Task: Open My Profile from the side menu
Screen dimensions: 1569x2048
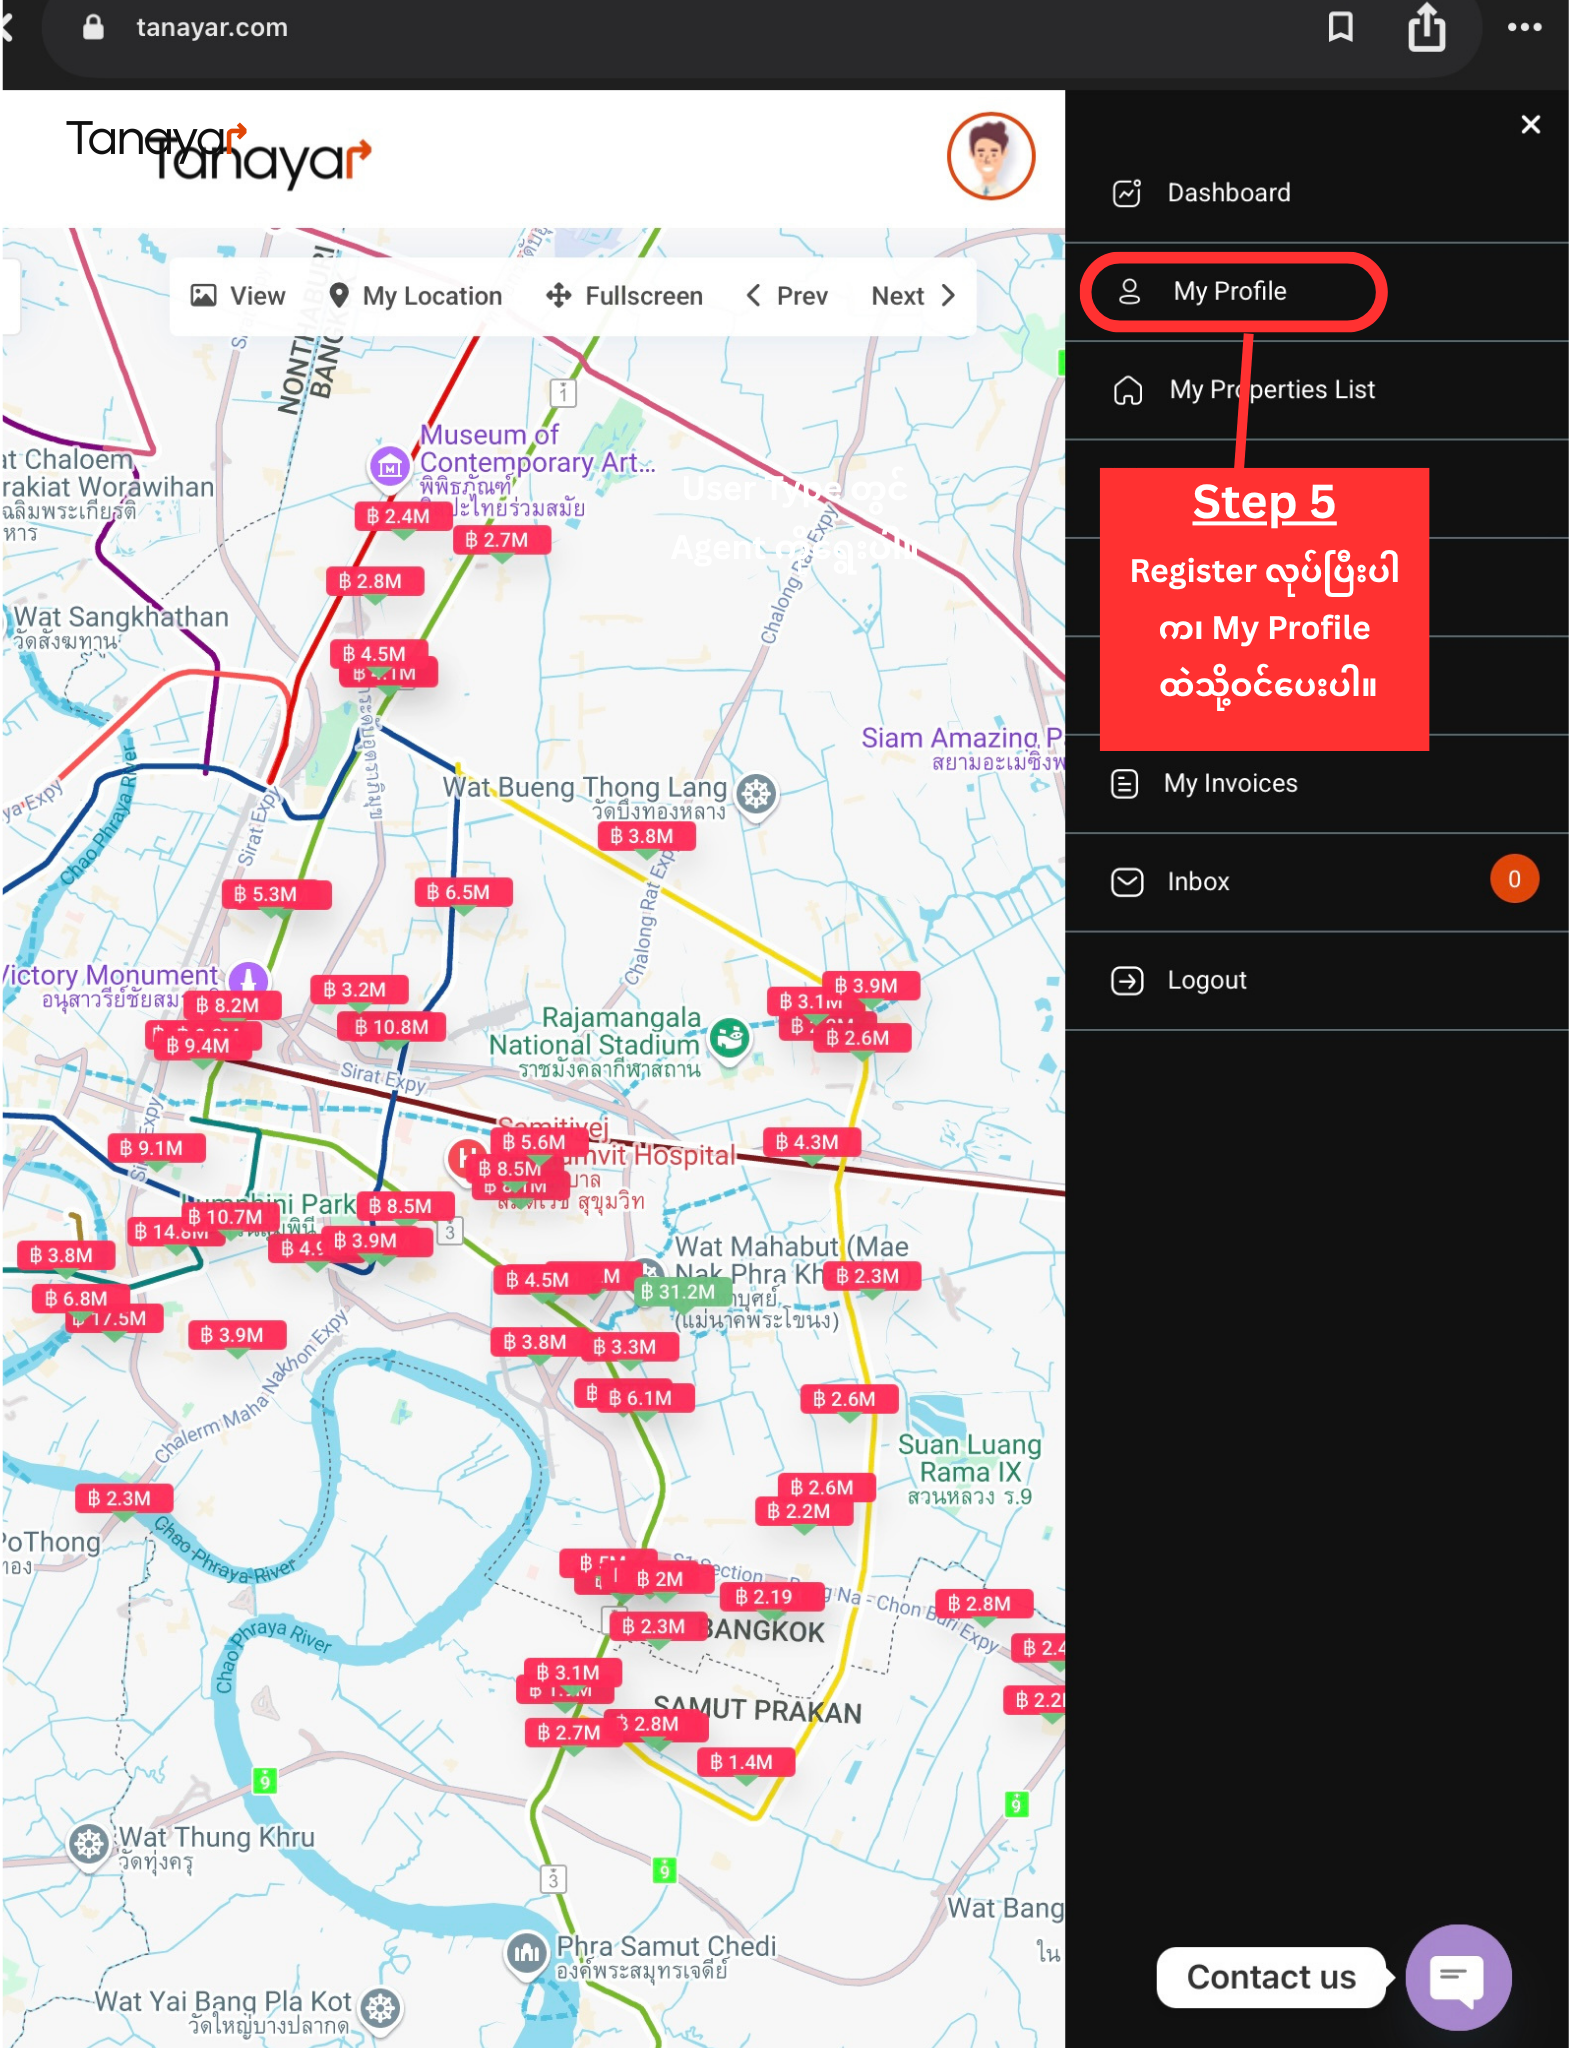Action: (1230, 292)
